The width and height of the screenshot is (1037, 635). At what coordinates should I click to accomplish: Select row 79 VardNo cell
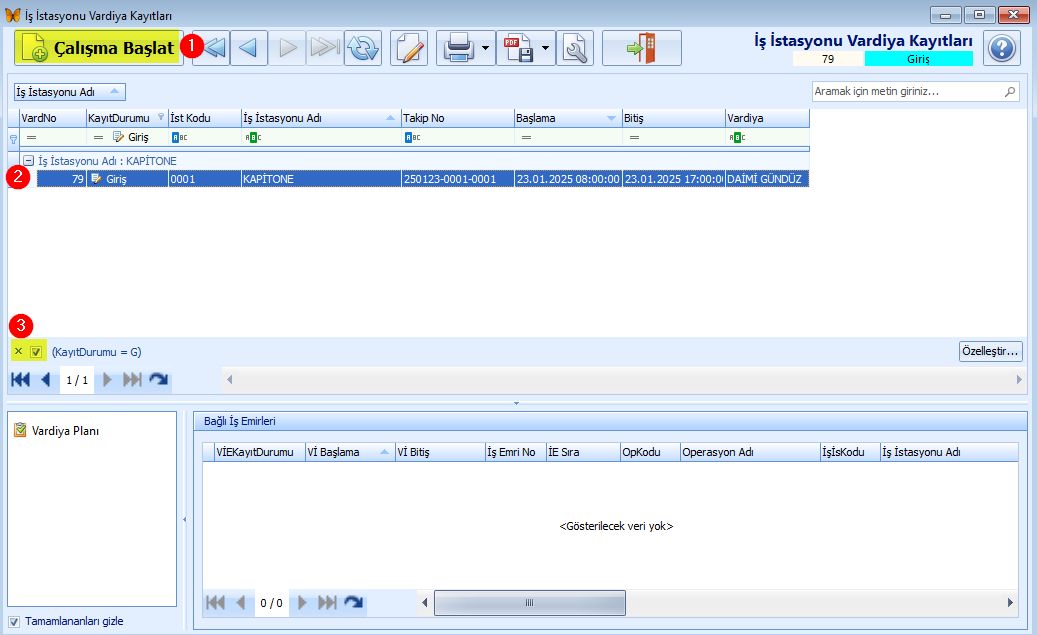62,179
